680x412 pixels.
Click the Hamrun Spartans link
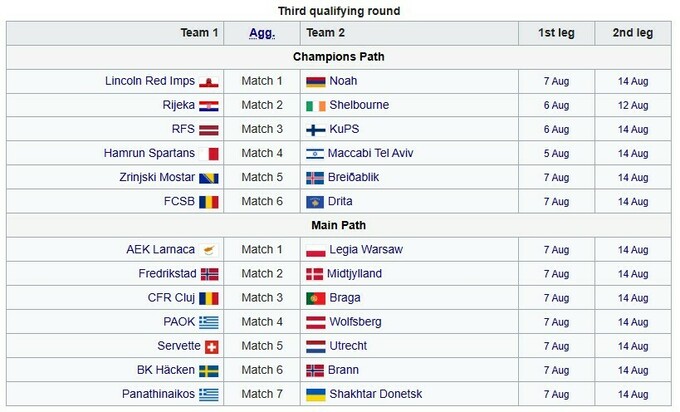[x=149, y=153]
